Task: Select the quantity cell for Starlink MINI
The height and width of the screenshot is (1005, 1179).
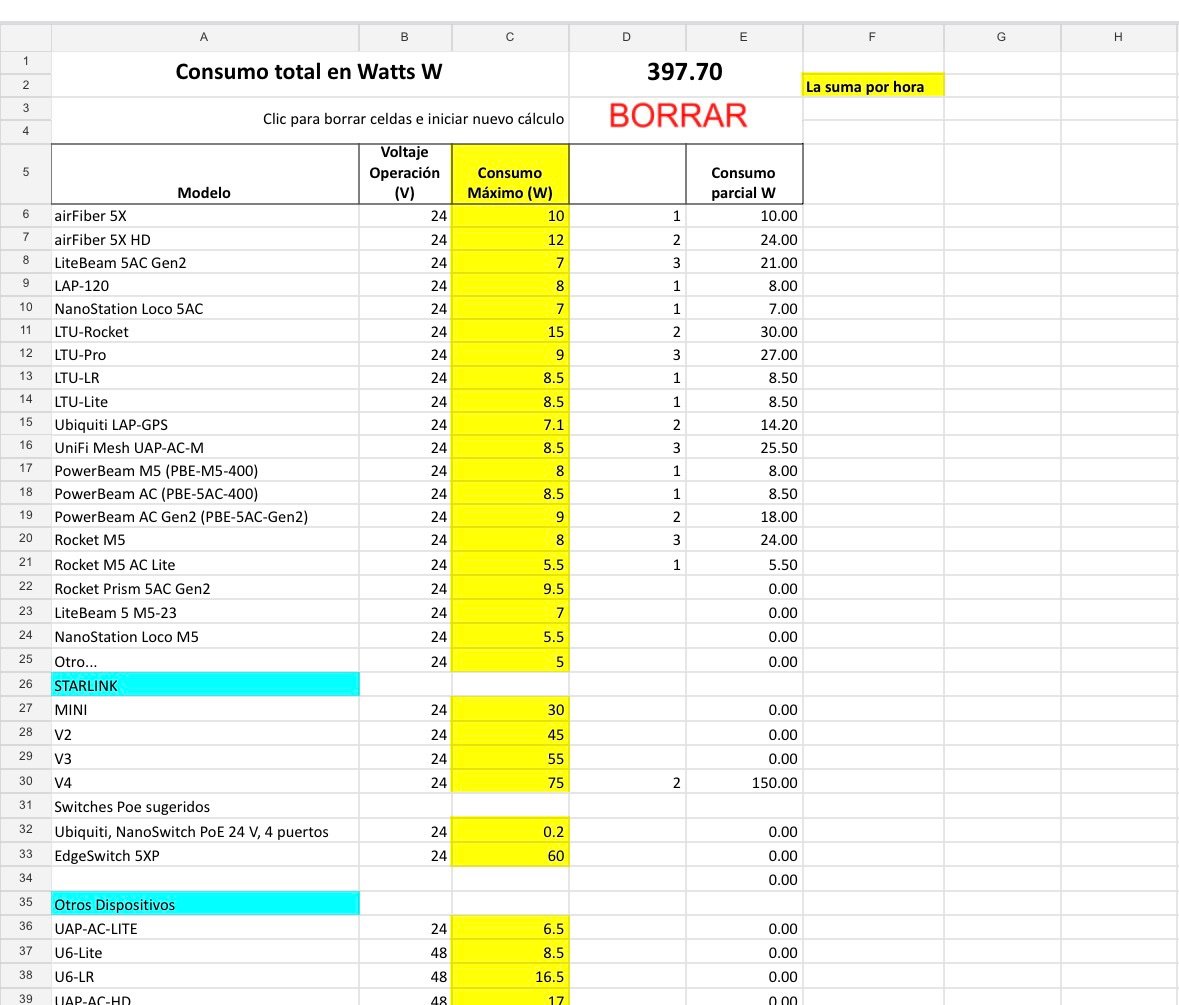Action: (x=627, y=710)
